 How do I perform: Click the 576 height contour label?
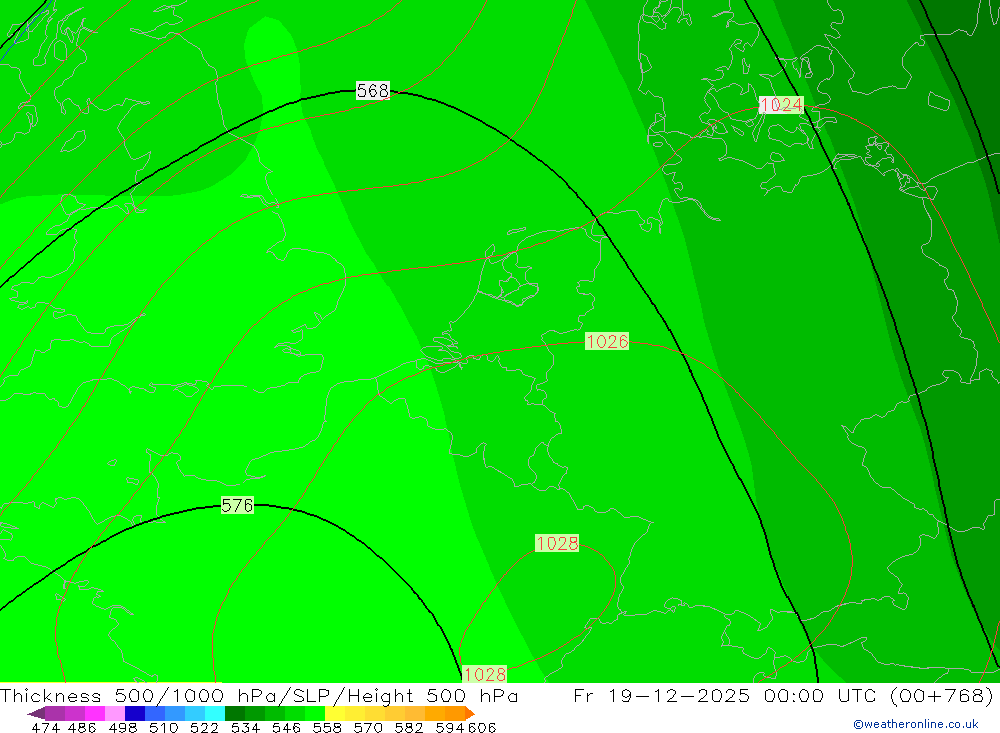(x=237, y=505)
